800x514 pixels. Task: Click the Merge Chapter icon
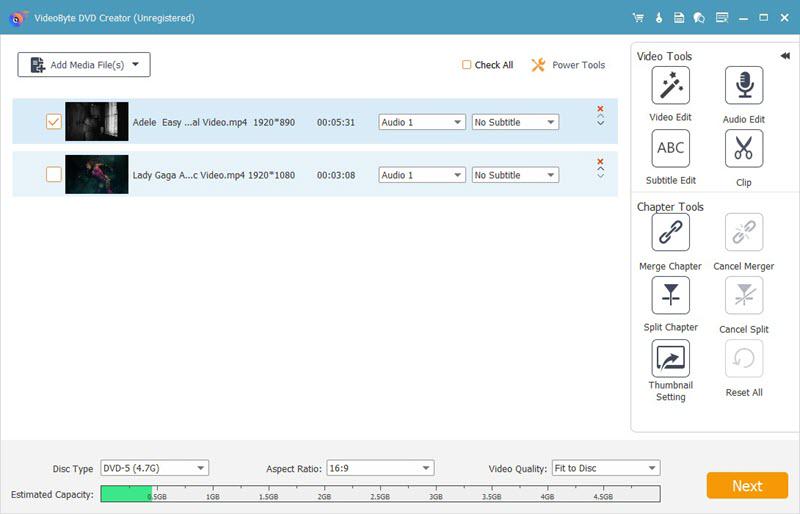(x=670, y=232)
